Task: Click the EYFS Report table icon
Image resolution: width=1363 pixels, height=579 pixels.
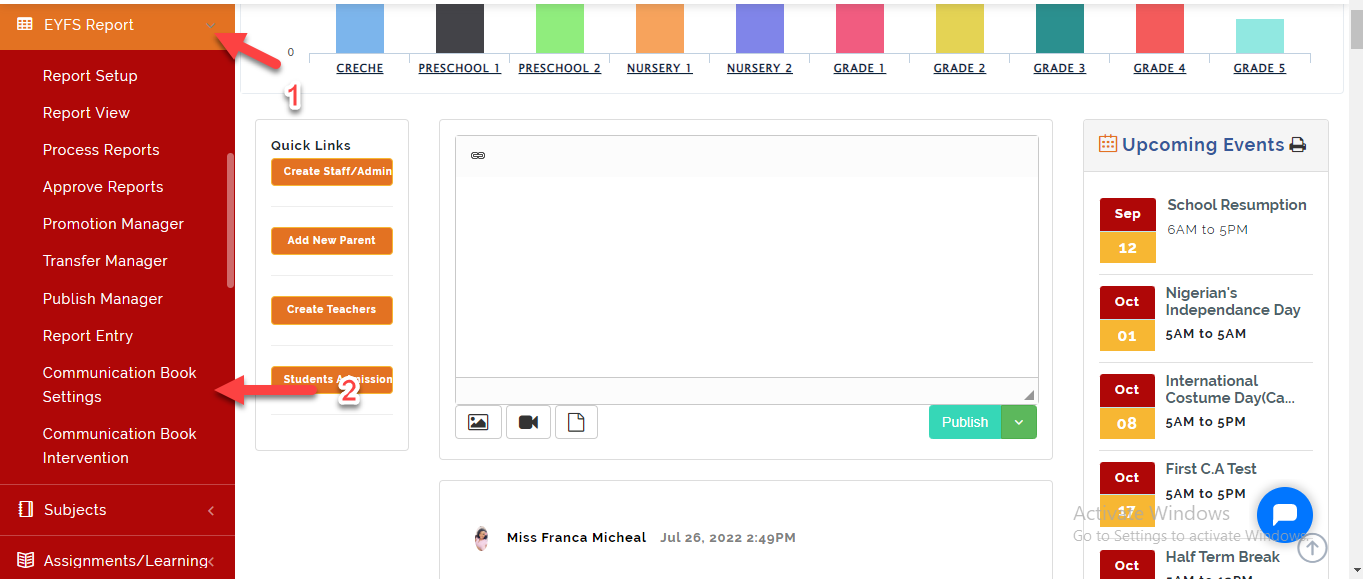Action: tap(25, 24)
